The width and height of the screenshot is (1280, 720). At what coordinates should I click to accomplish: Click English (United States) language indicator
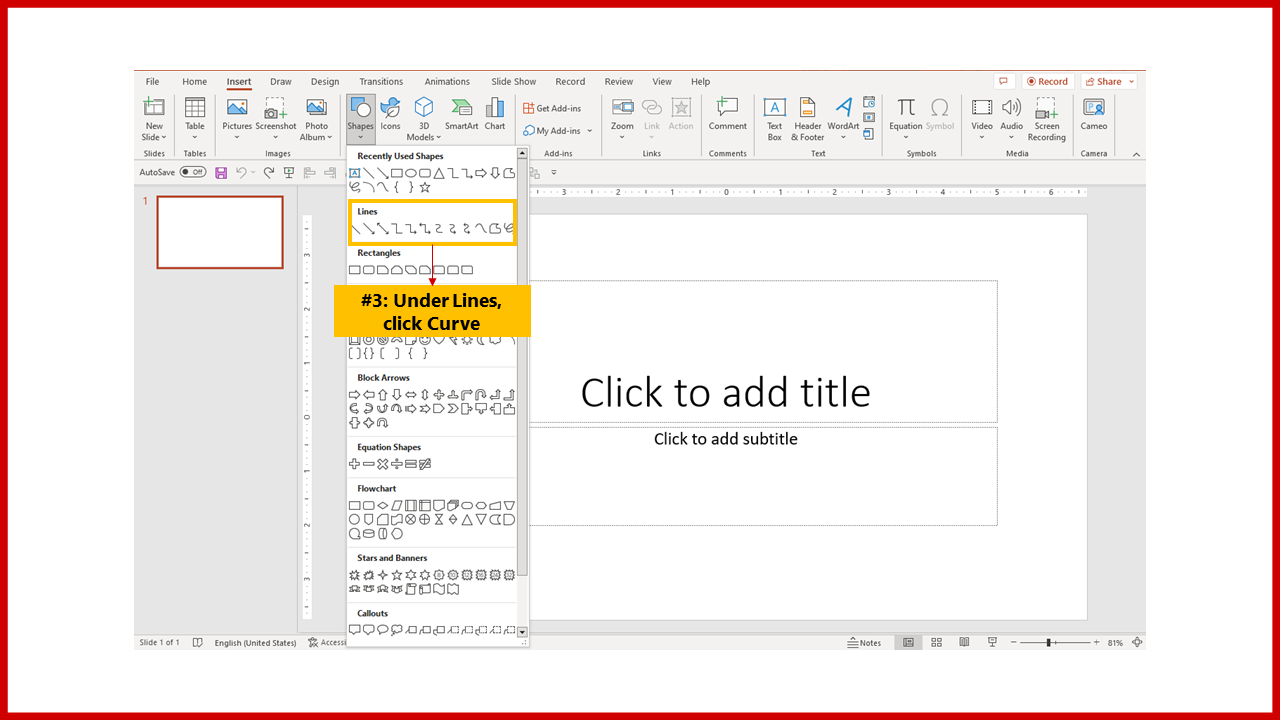tap(255, 643)
